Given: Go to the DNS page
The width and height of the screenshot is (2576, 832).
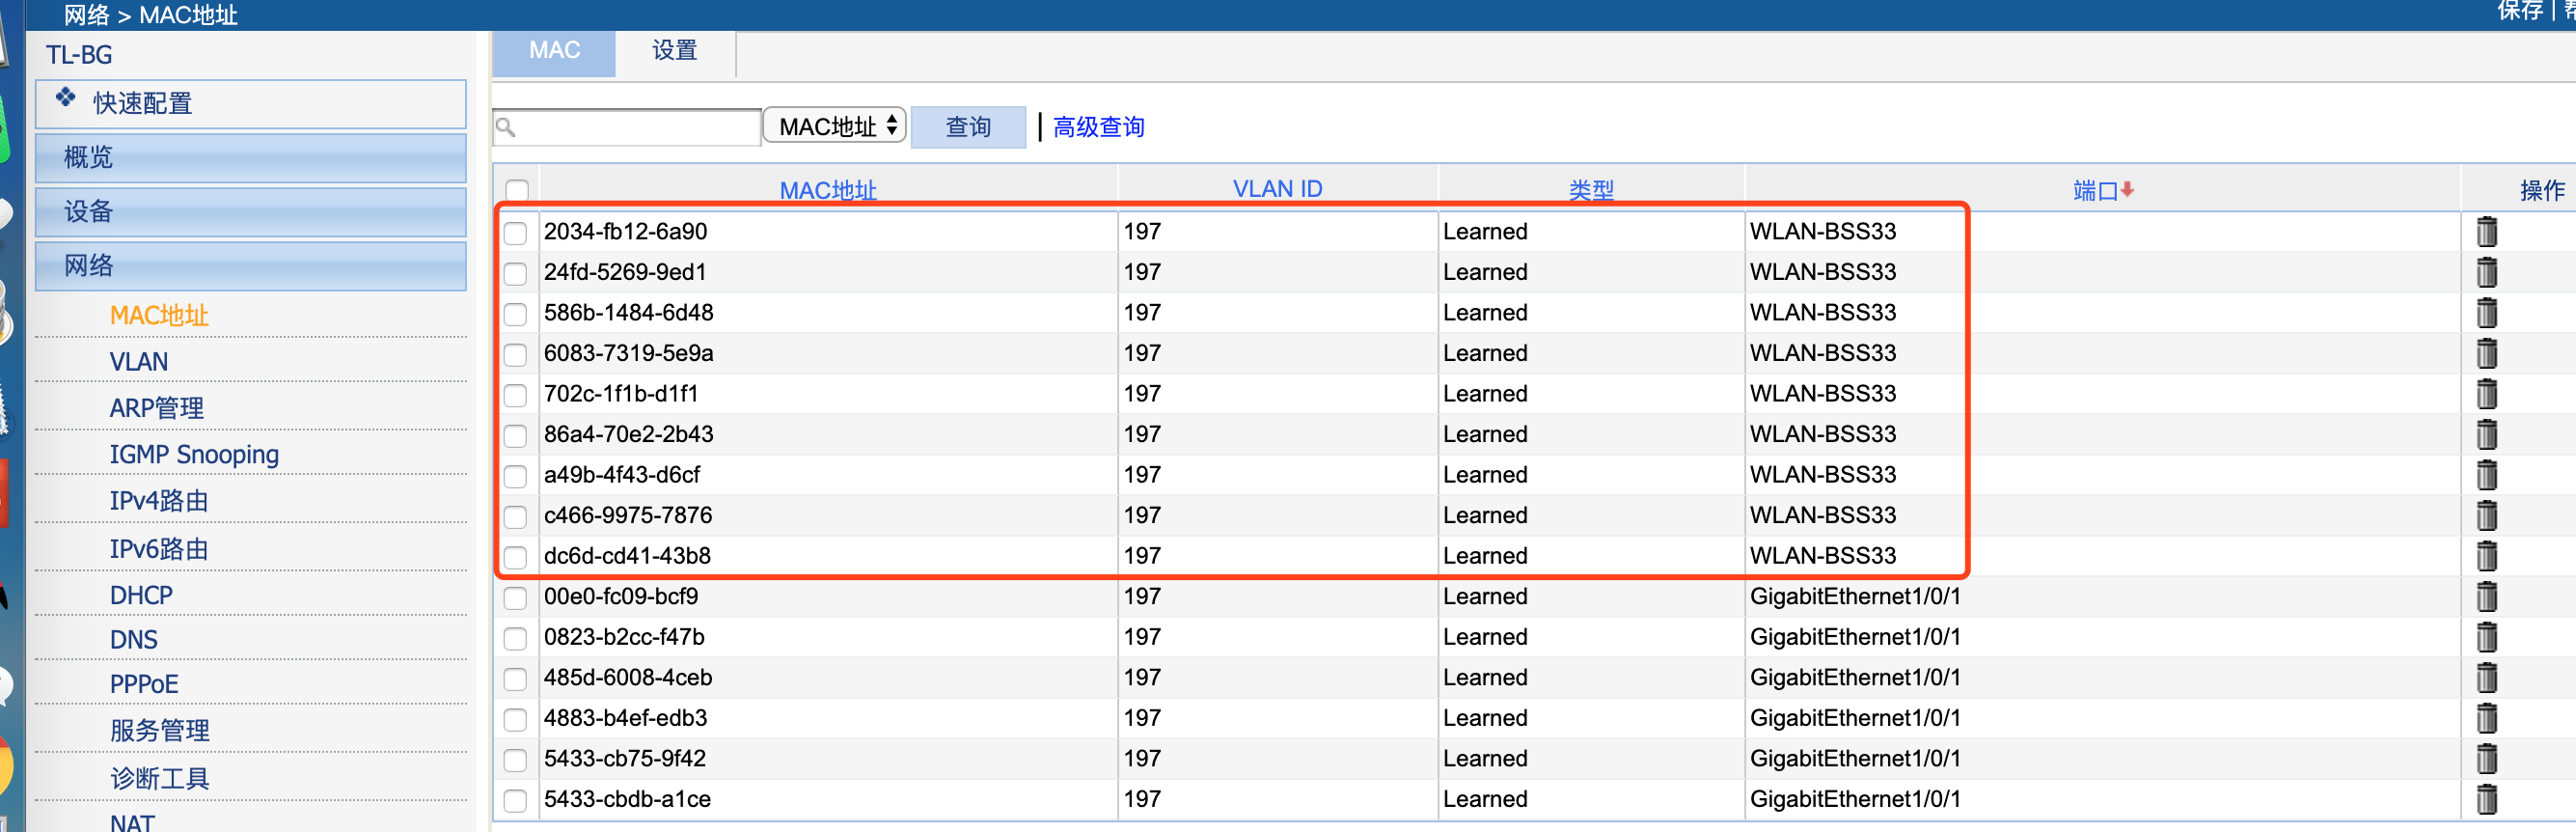Looking at the screenshot, I should (134, 640).
